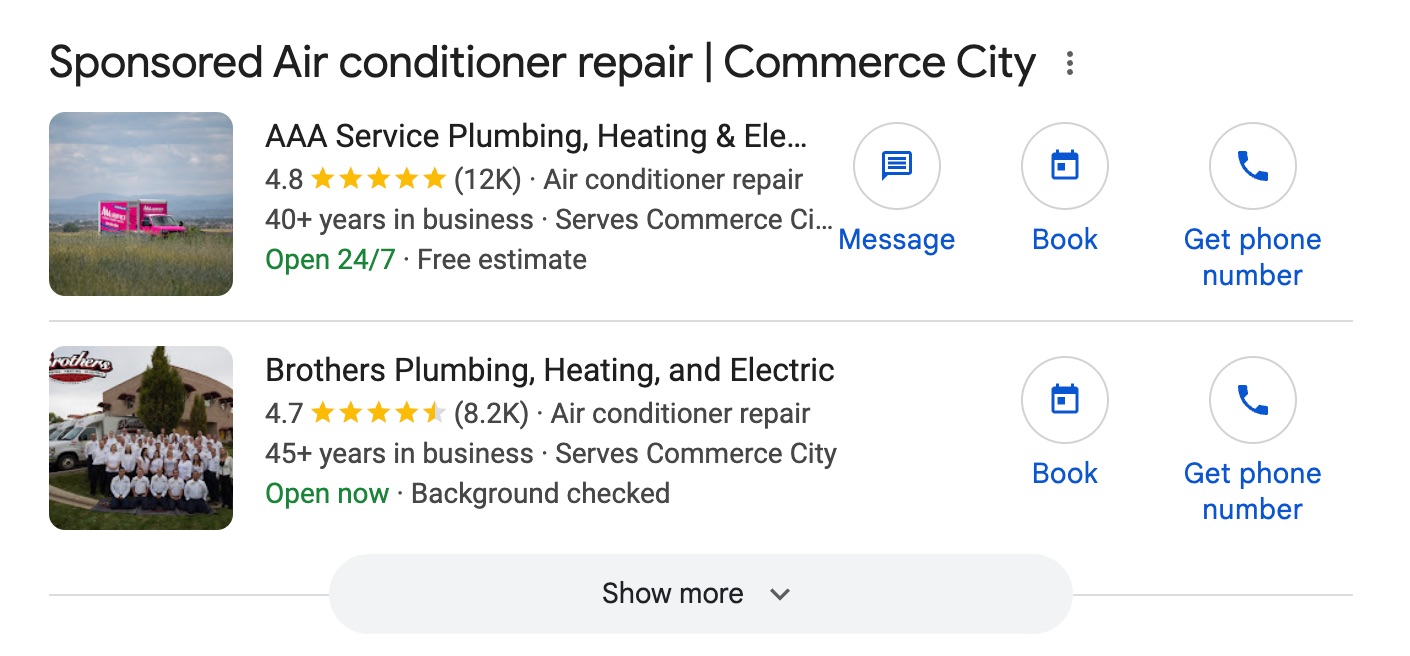Tap the phone icon for Brothers Plumbing

coord(1252,400)
